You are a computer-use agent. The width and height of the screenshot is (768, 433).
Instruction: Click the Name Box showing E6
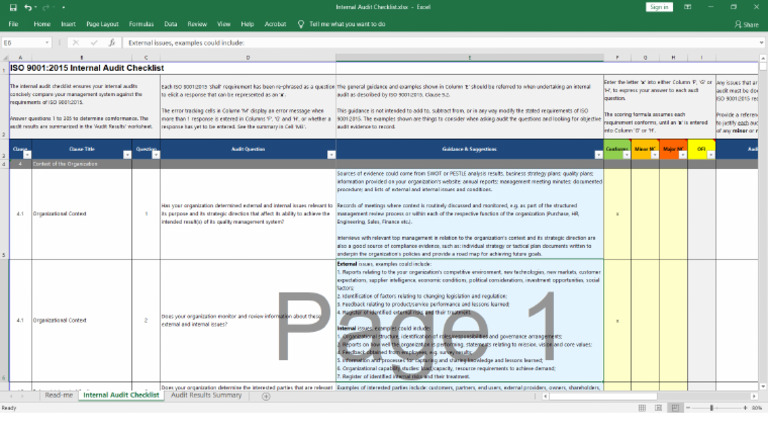pyautogui.click(x=23, y=43)
